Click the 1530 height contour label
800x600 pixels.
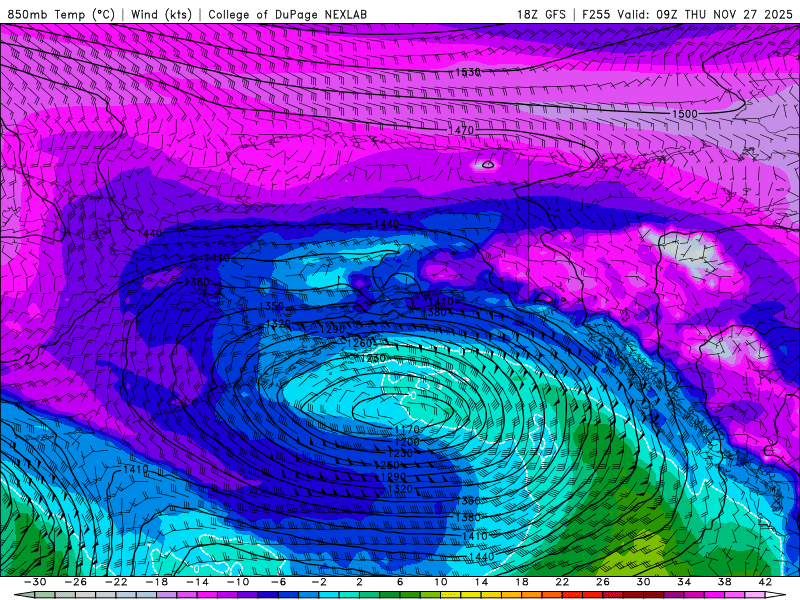pyautogui.click(x=468, y=72)
